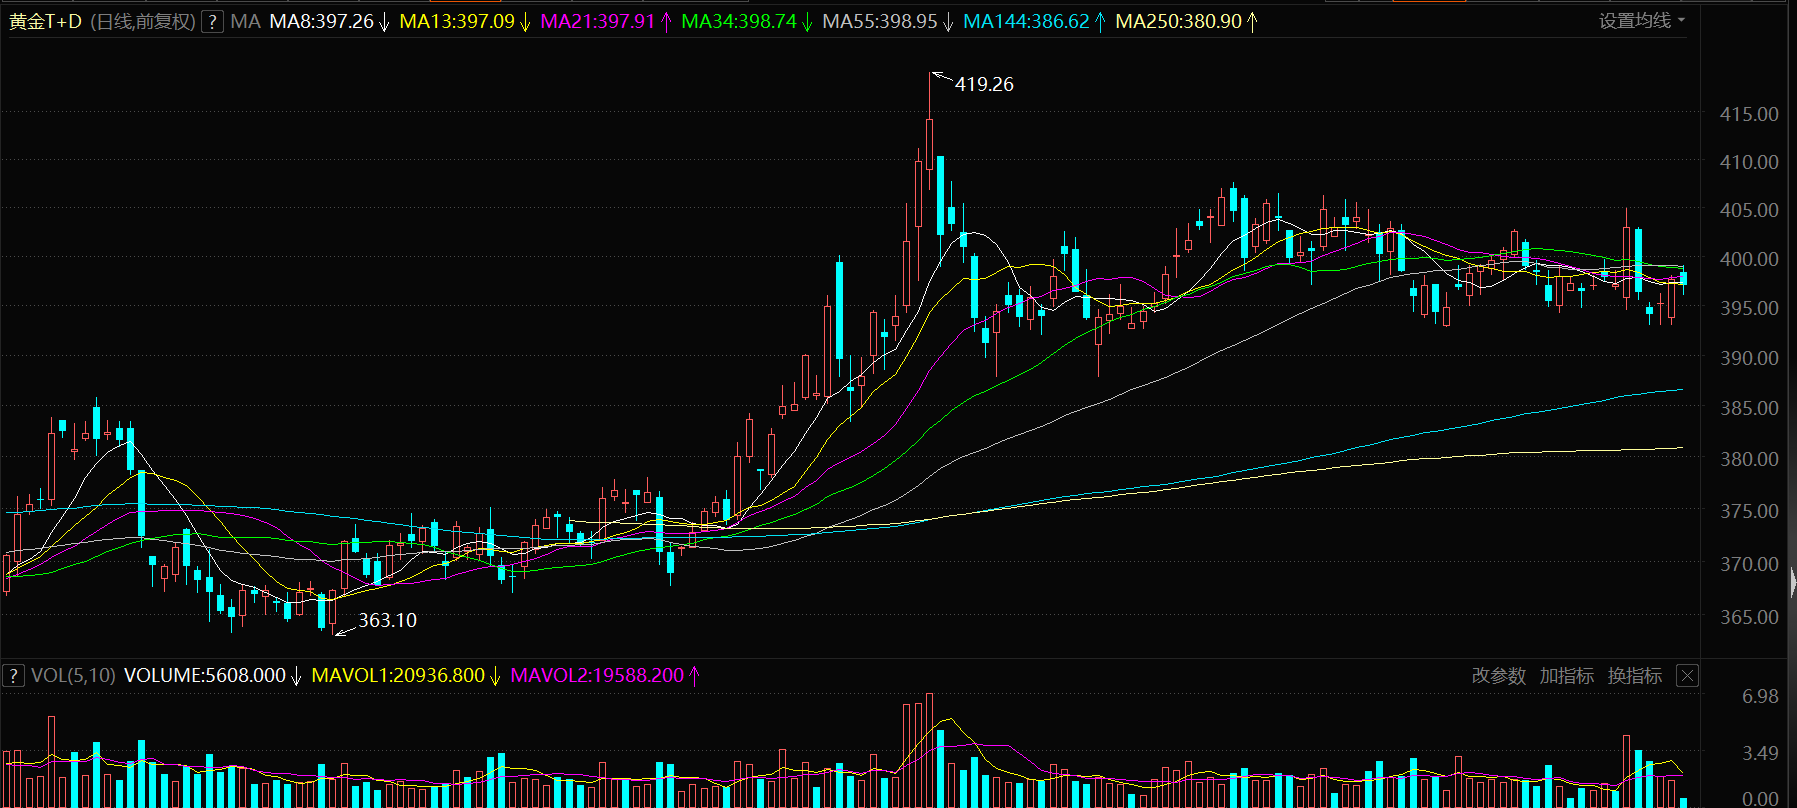
Task: Select the 黄金T+D title label
Action: (46, 21)
